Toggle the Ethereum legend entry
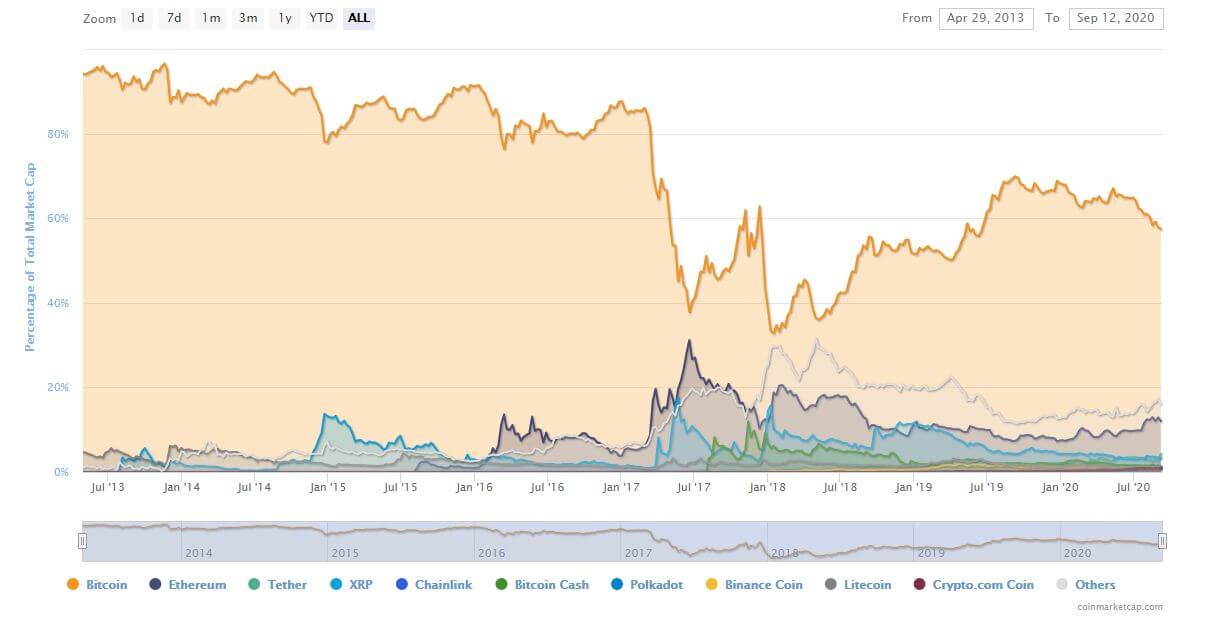 [187, 584]
